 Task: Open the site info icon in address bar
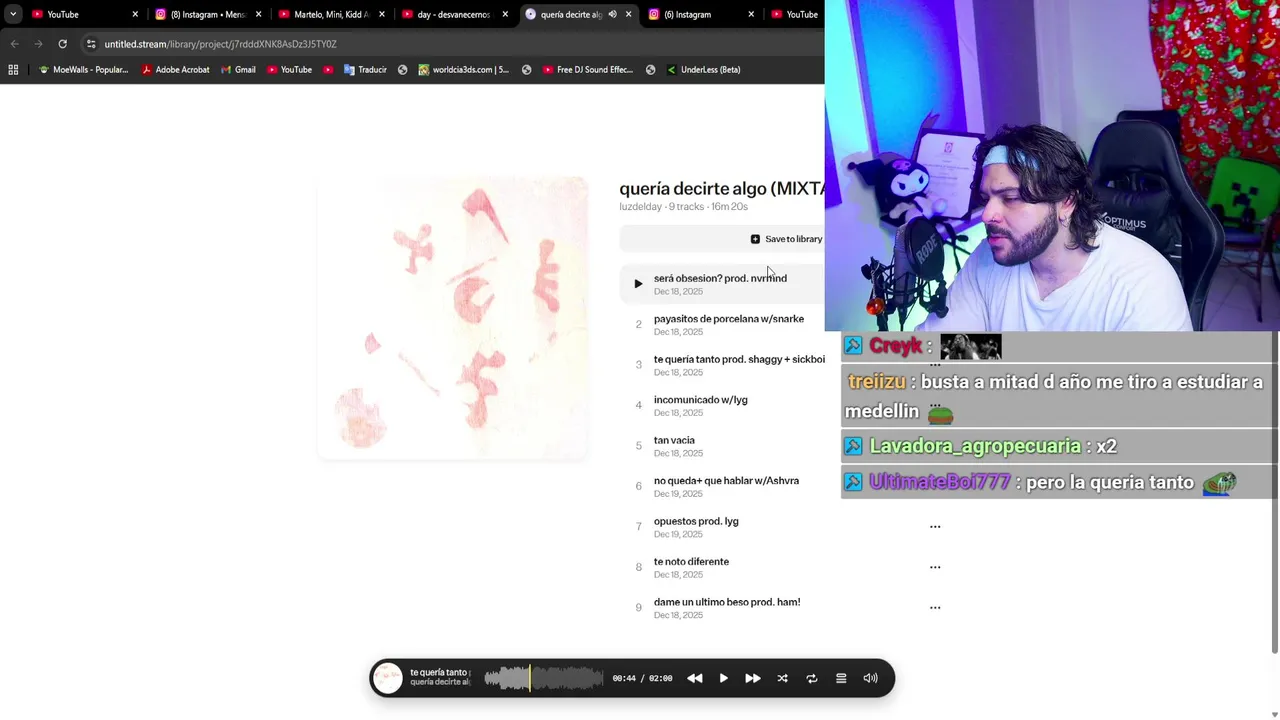(x=91, y=44)
